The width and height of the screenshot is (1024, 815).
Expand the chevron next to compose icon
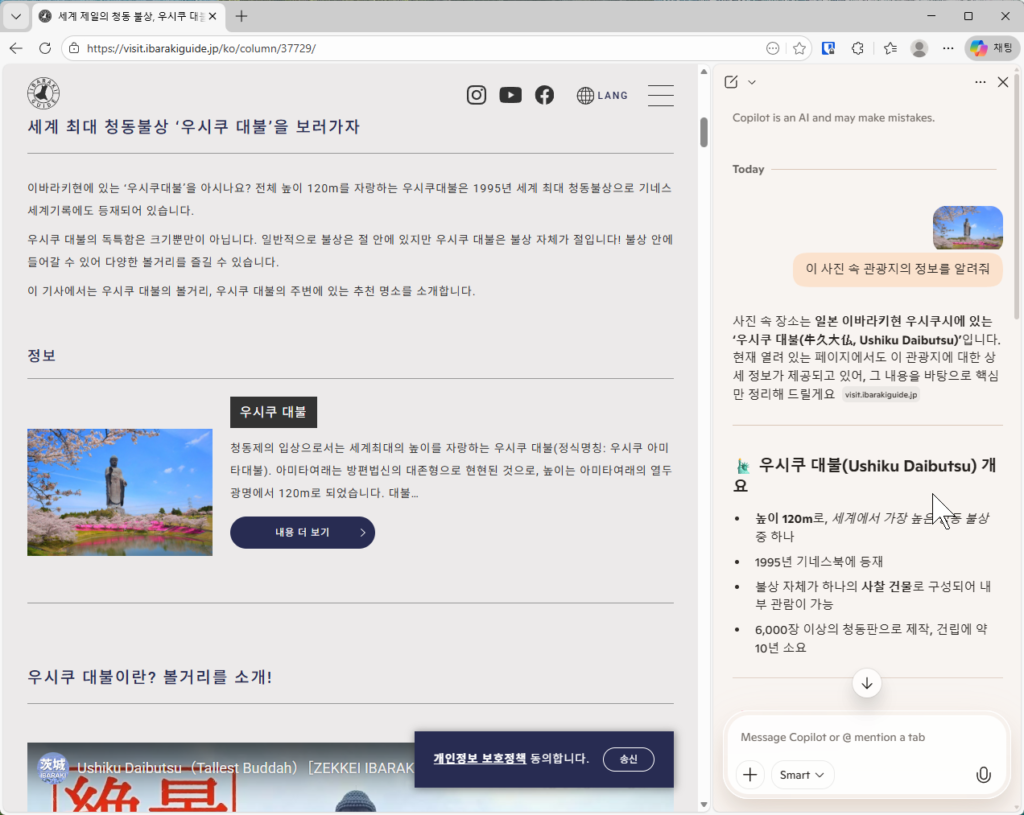[x=752, y=82]
